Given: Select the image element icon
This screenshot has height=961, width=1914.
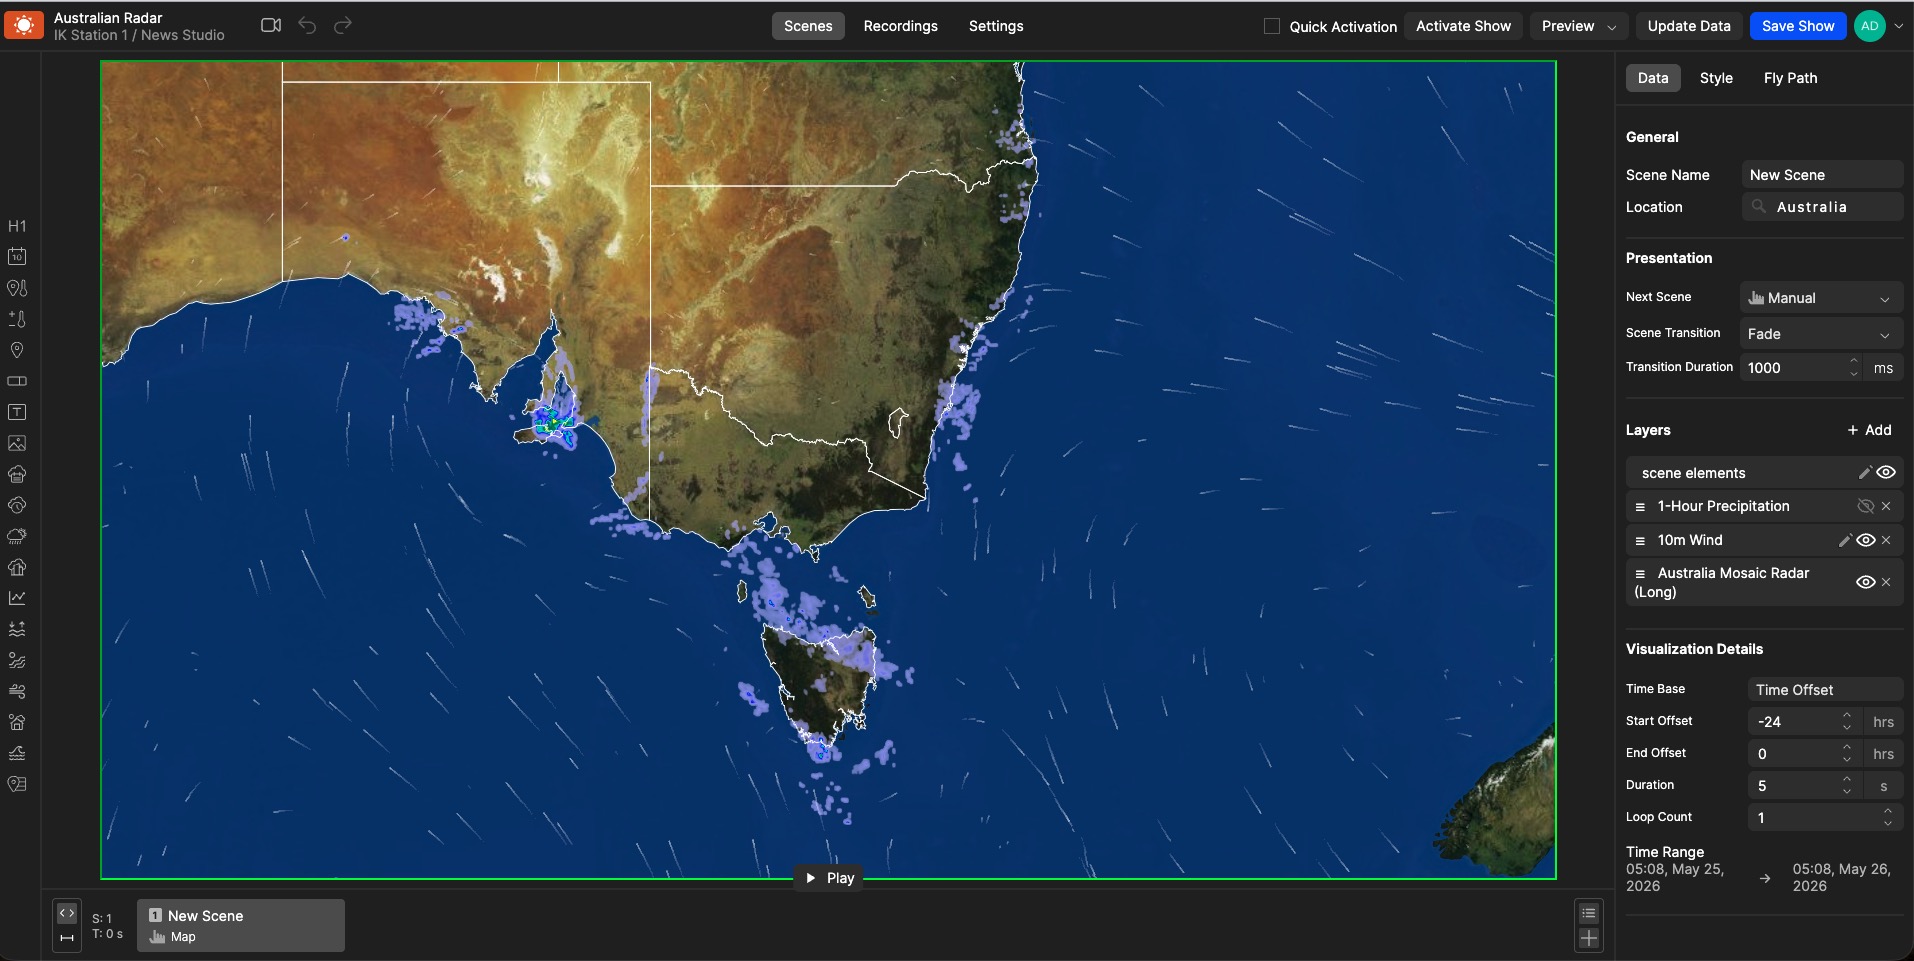Looking at the screenshot, I should click(17, 443).
